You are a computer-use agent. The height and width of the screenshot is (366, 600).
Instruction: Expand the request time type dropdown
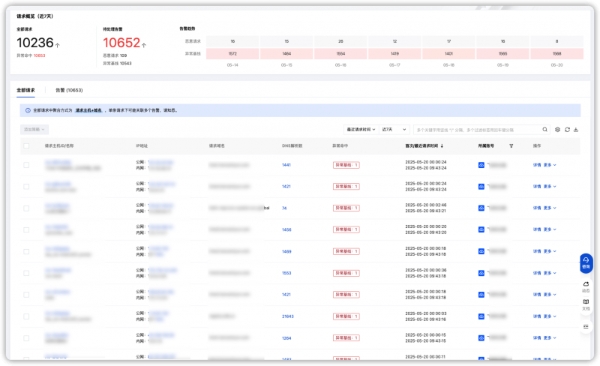click(x=361, y=129)
